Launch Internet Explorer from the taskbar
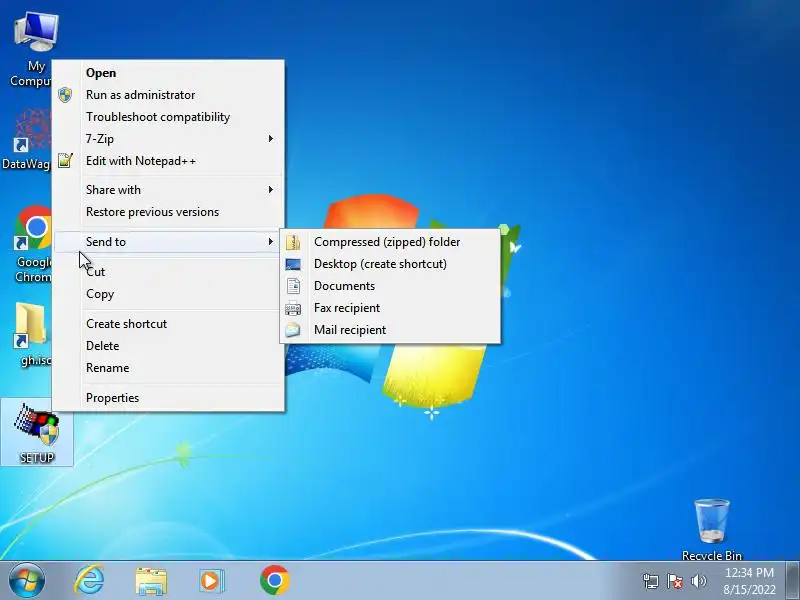The image size is (800, 600). pos(89,581)
